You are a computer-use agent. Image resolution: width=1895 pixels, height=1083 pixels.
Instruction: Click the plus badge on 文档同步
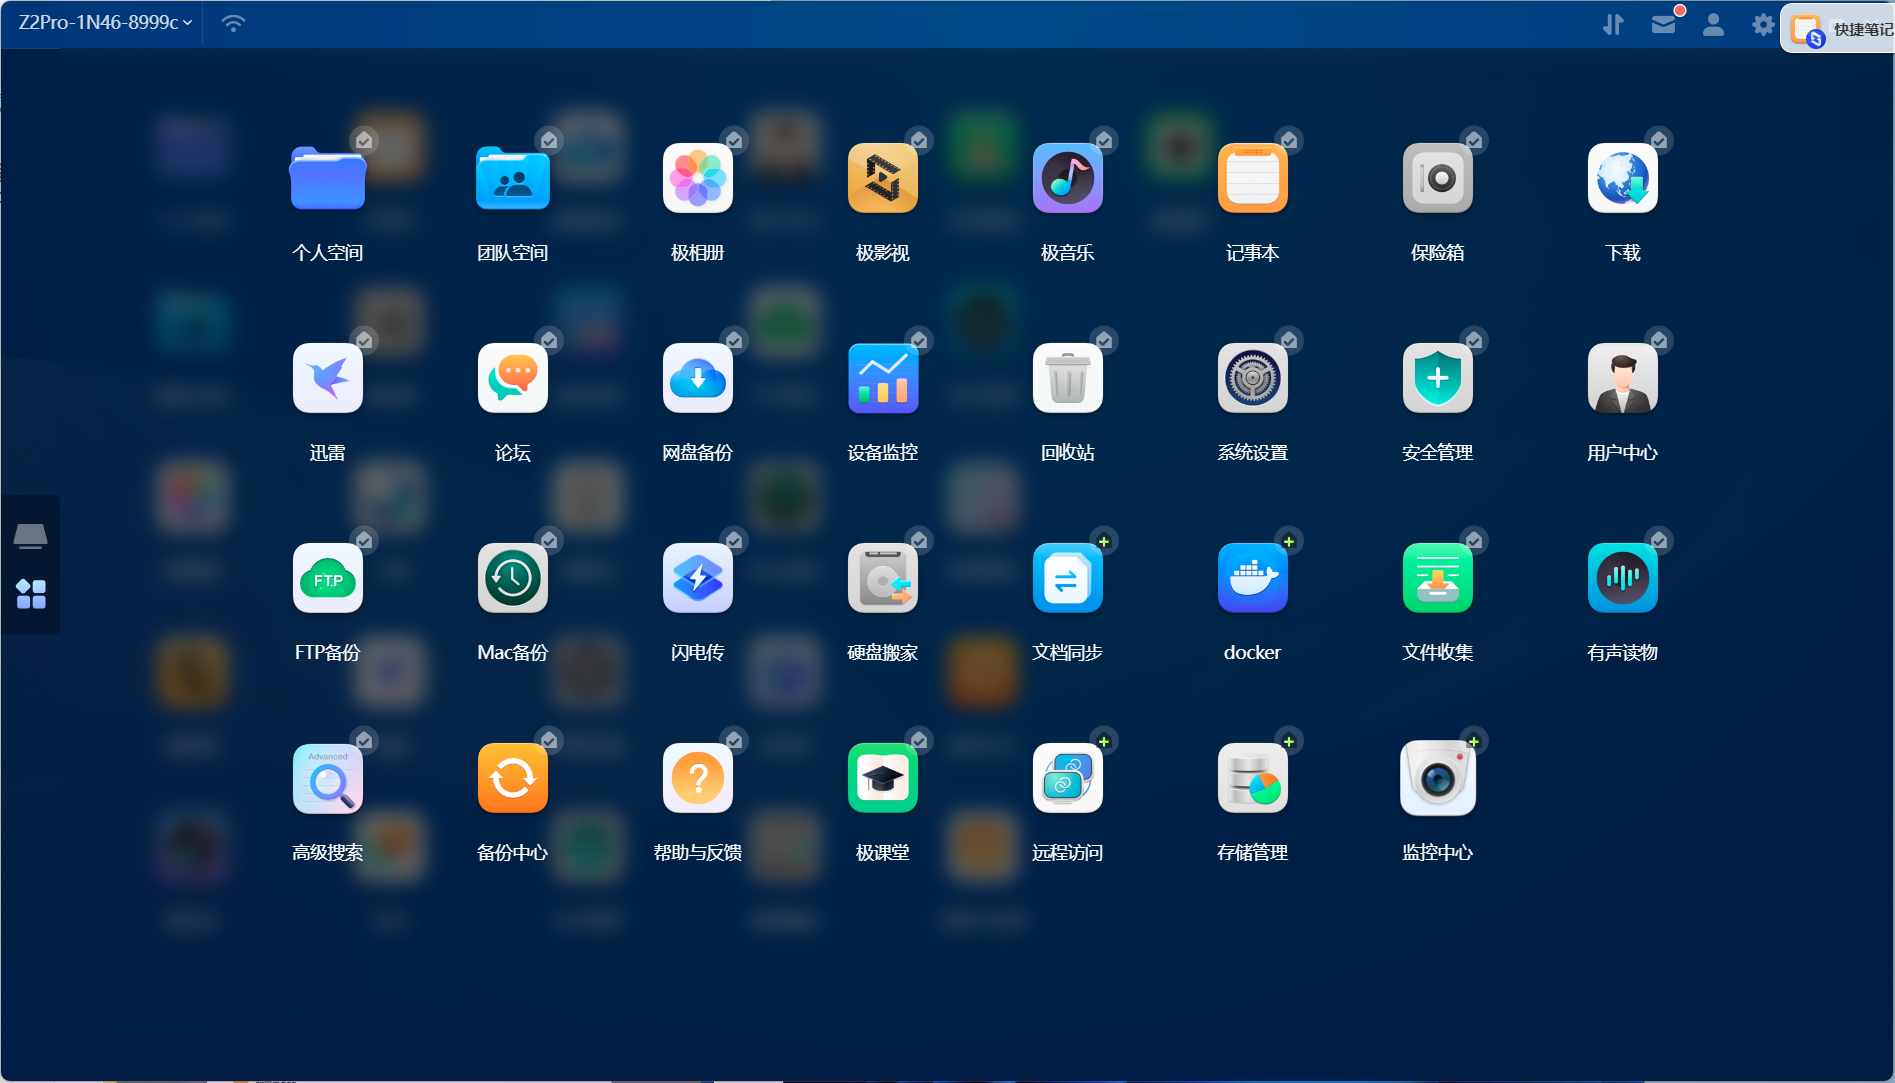tap(1104, 541)
